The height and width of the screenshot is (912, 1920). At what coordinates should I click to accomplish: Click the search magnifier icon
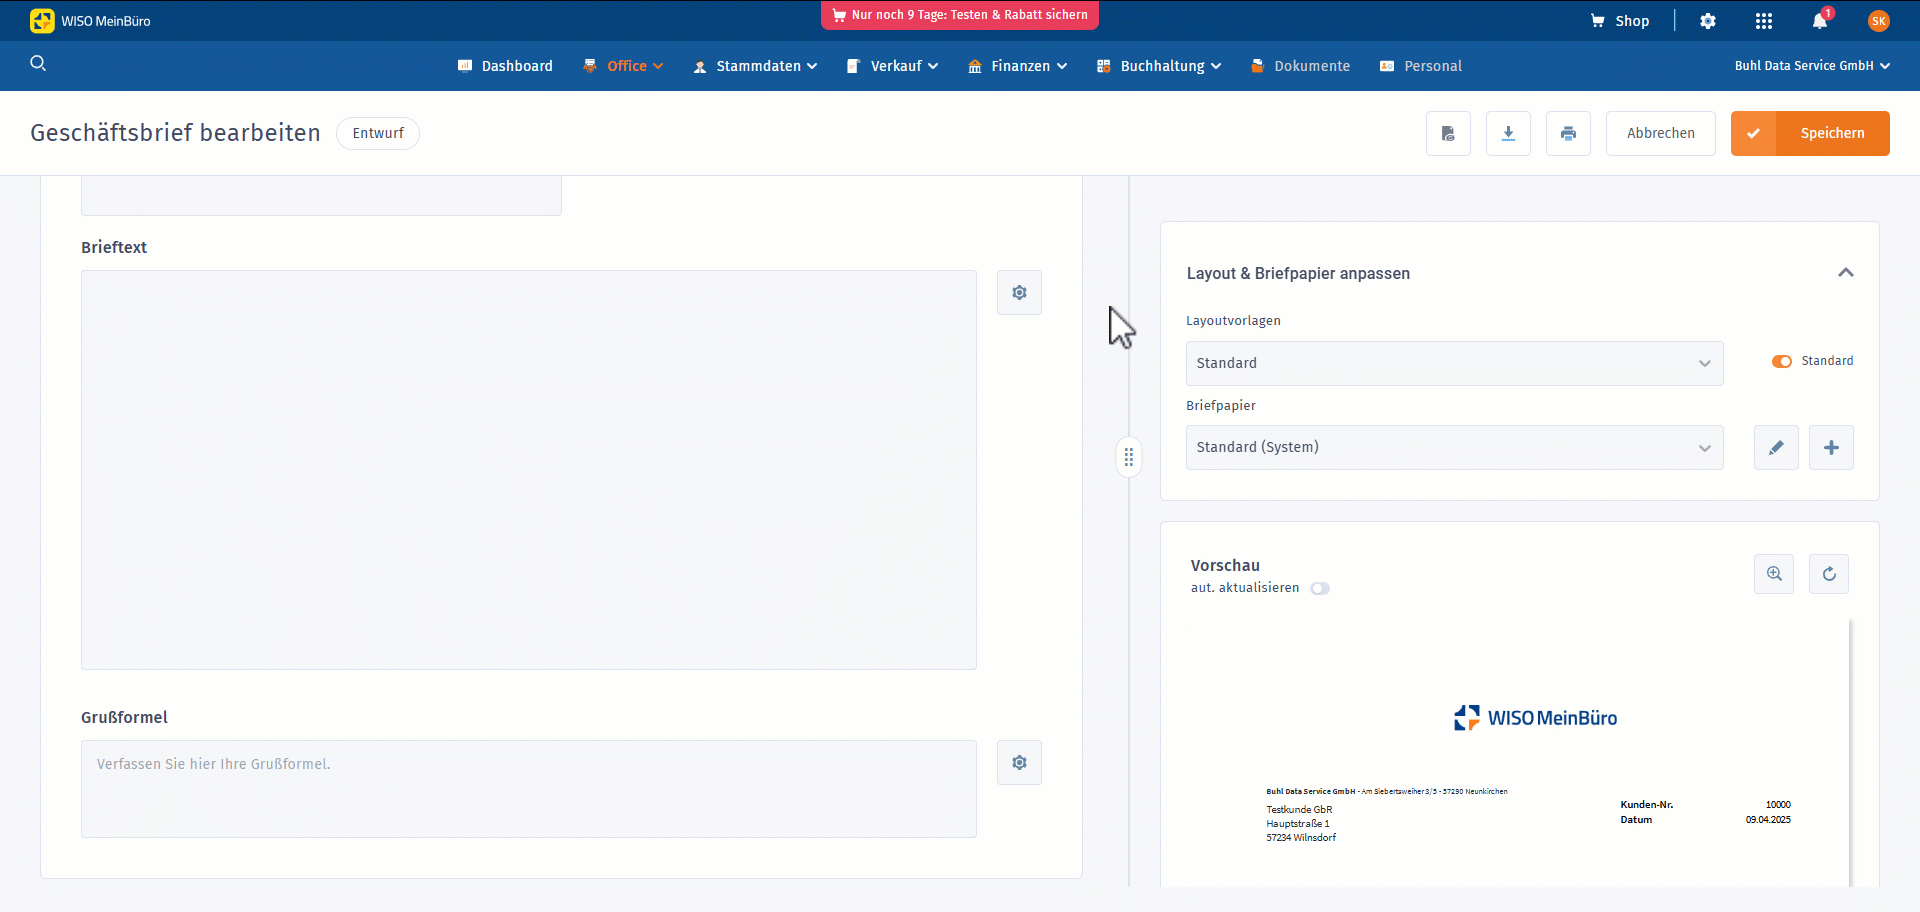pyautogui.click(x=38, y=64)
